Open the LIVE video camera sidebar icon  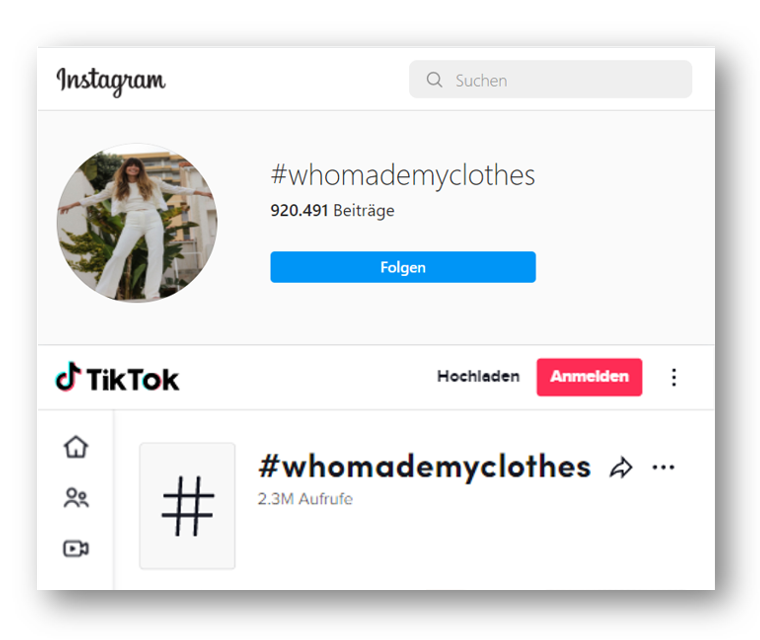coord(76,549)
